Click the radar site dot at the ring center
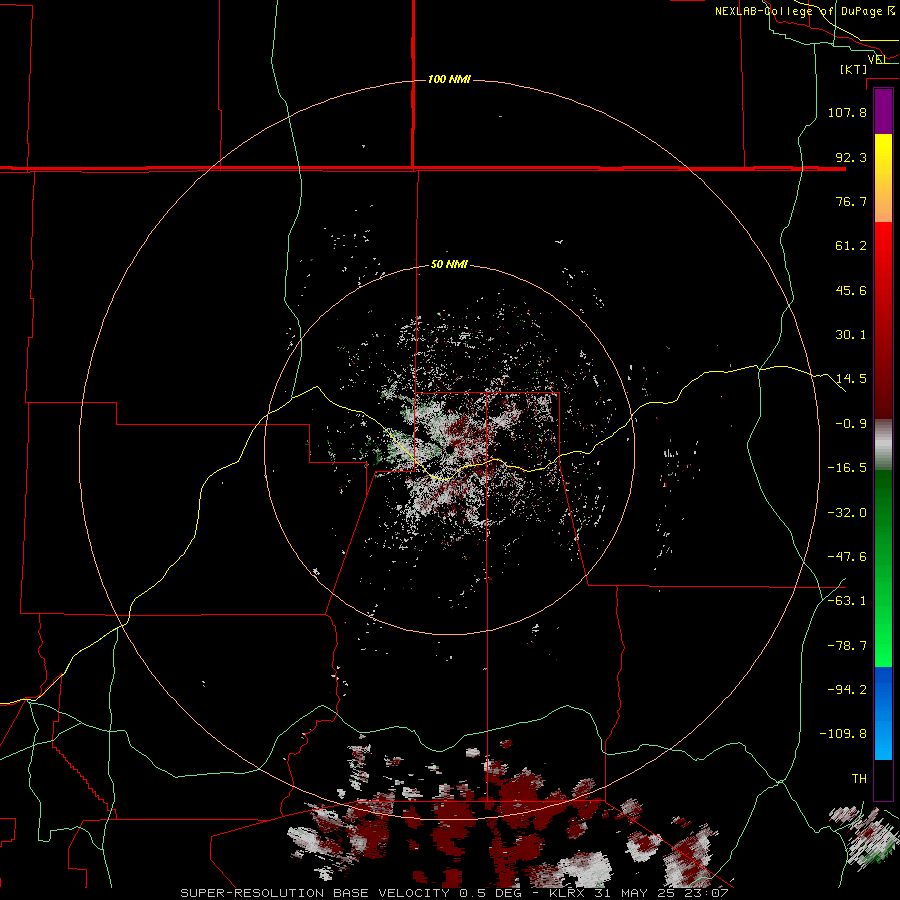Viewport: 900px width, 900px height. [449, 451]
